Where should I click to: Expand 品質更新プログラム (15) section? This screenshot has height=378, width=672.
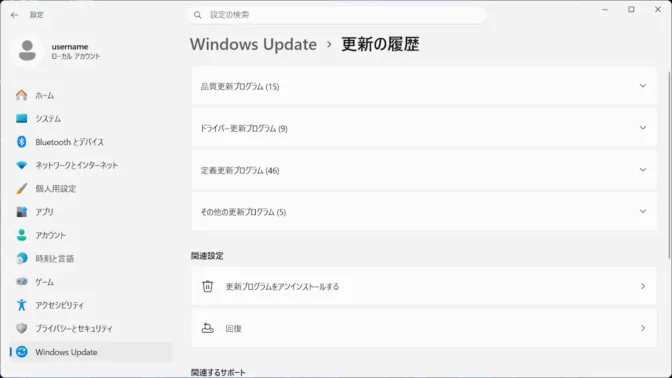424,86
